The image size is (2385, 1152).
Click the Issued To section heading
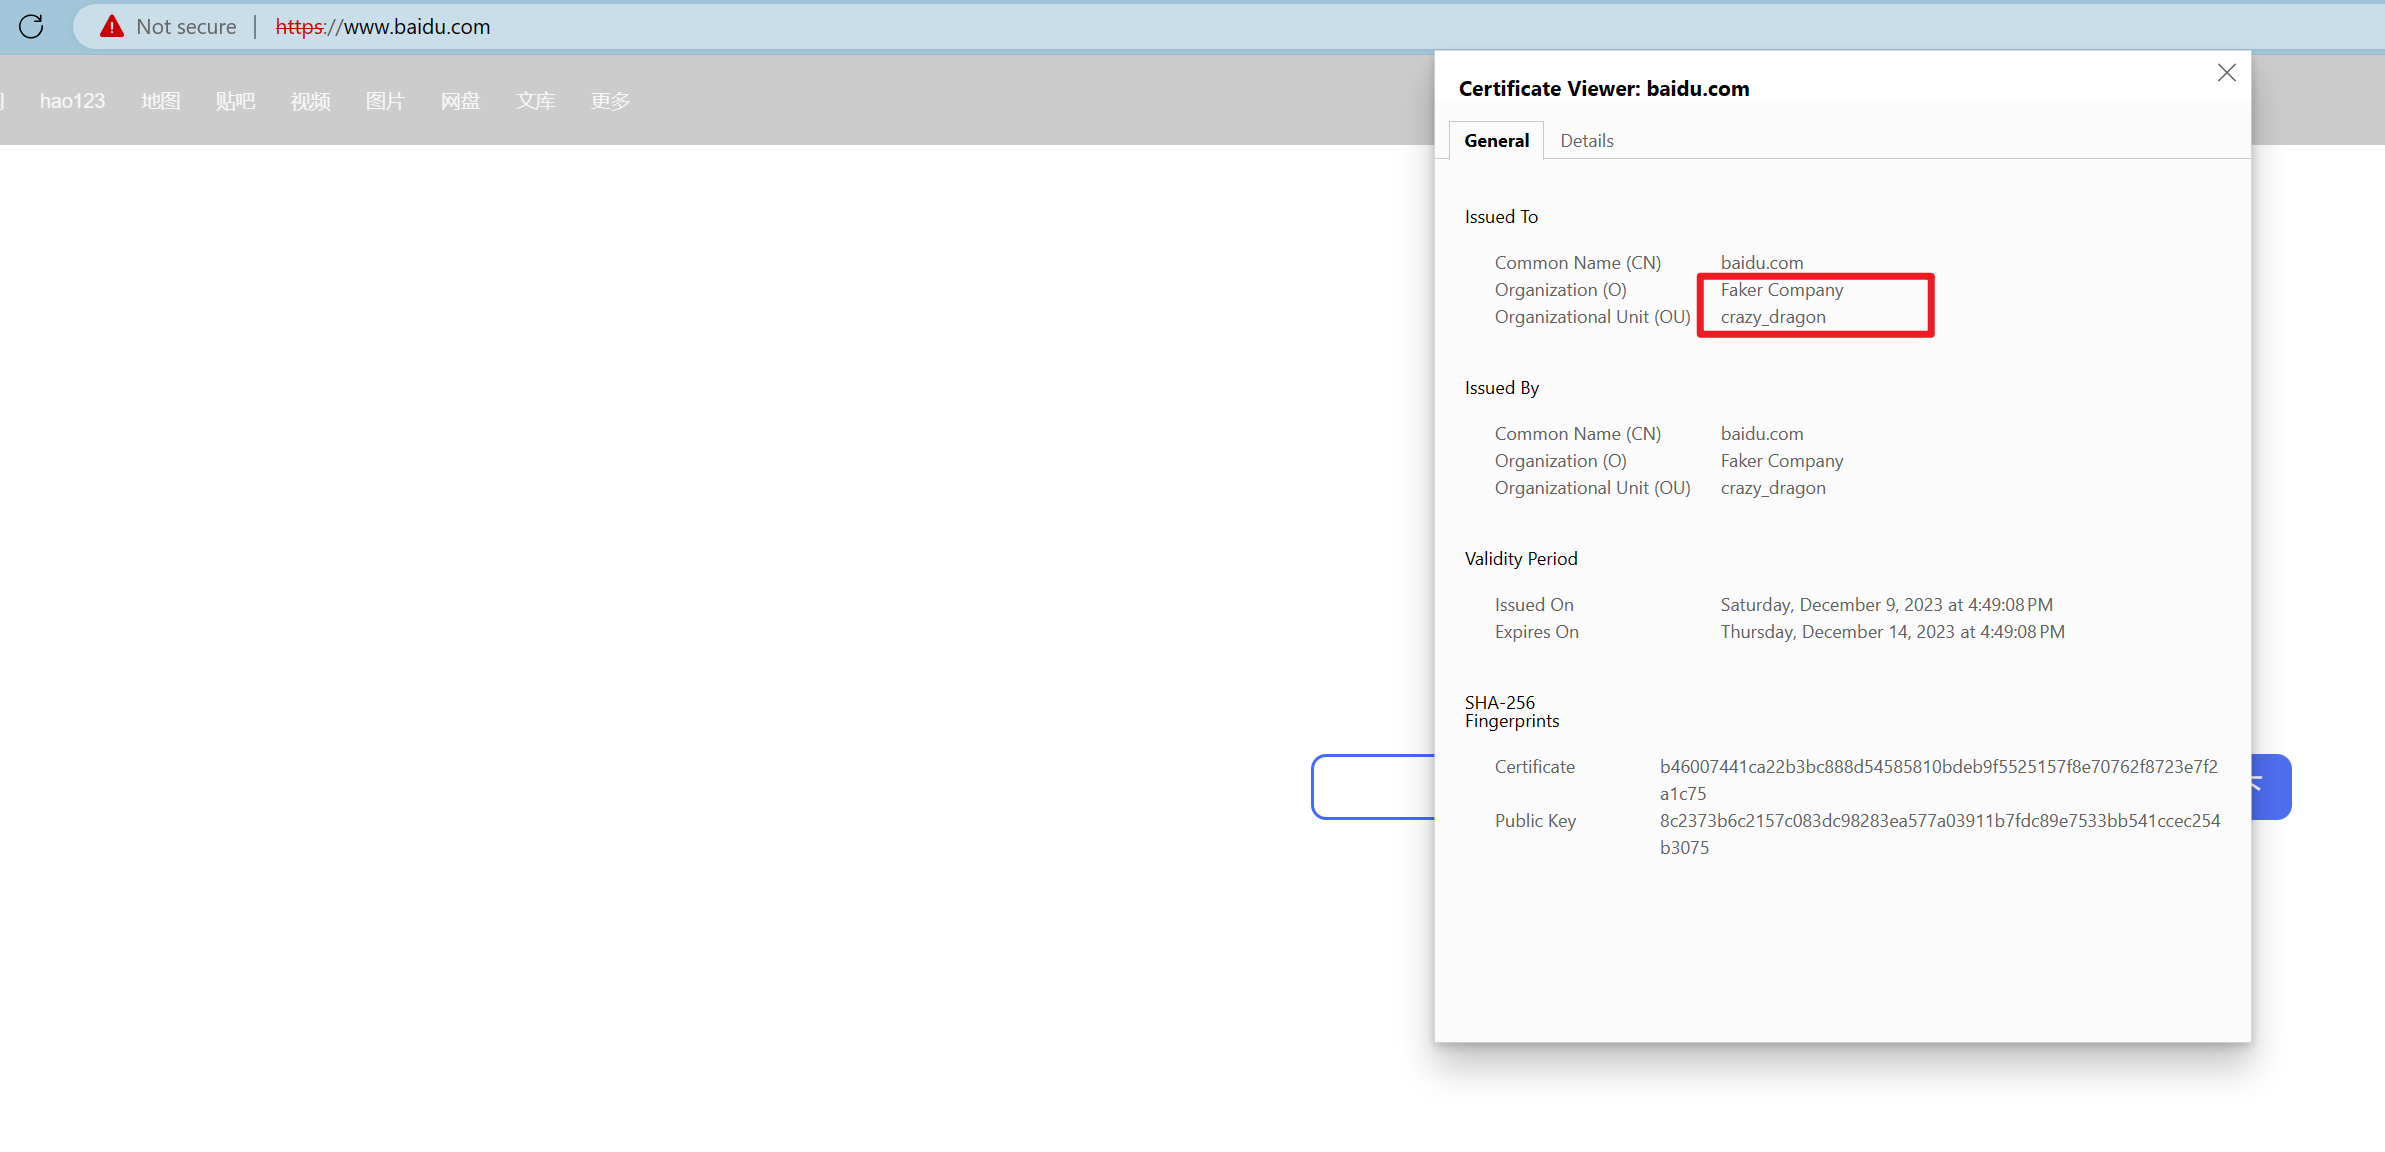[x=1501, y=217]
